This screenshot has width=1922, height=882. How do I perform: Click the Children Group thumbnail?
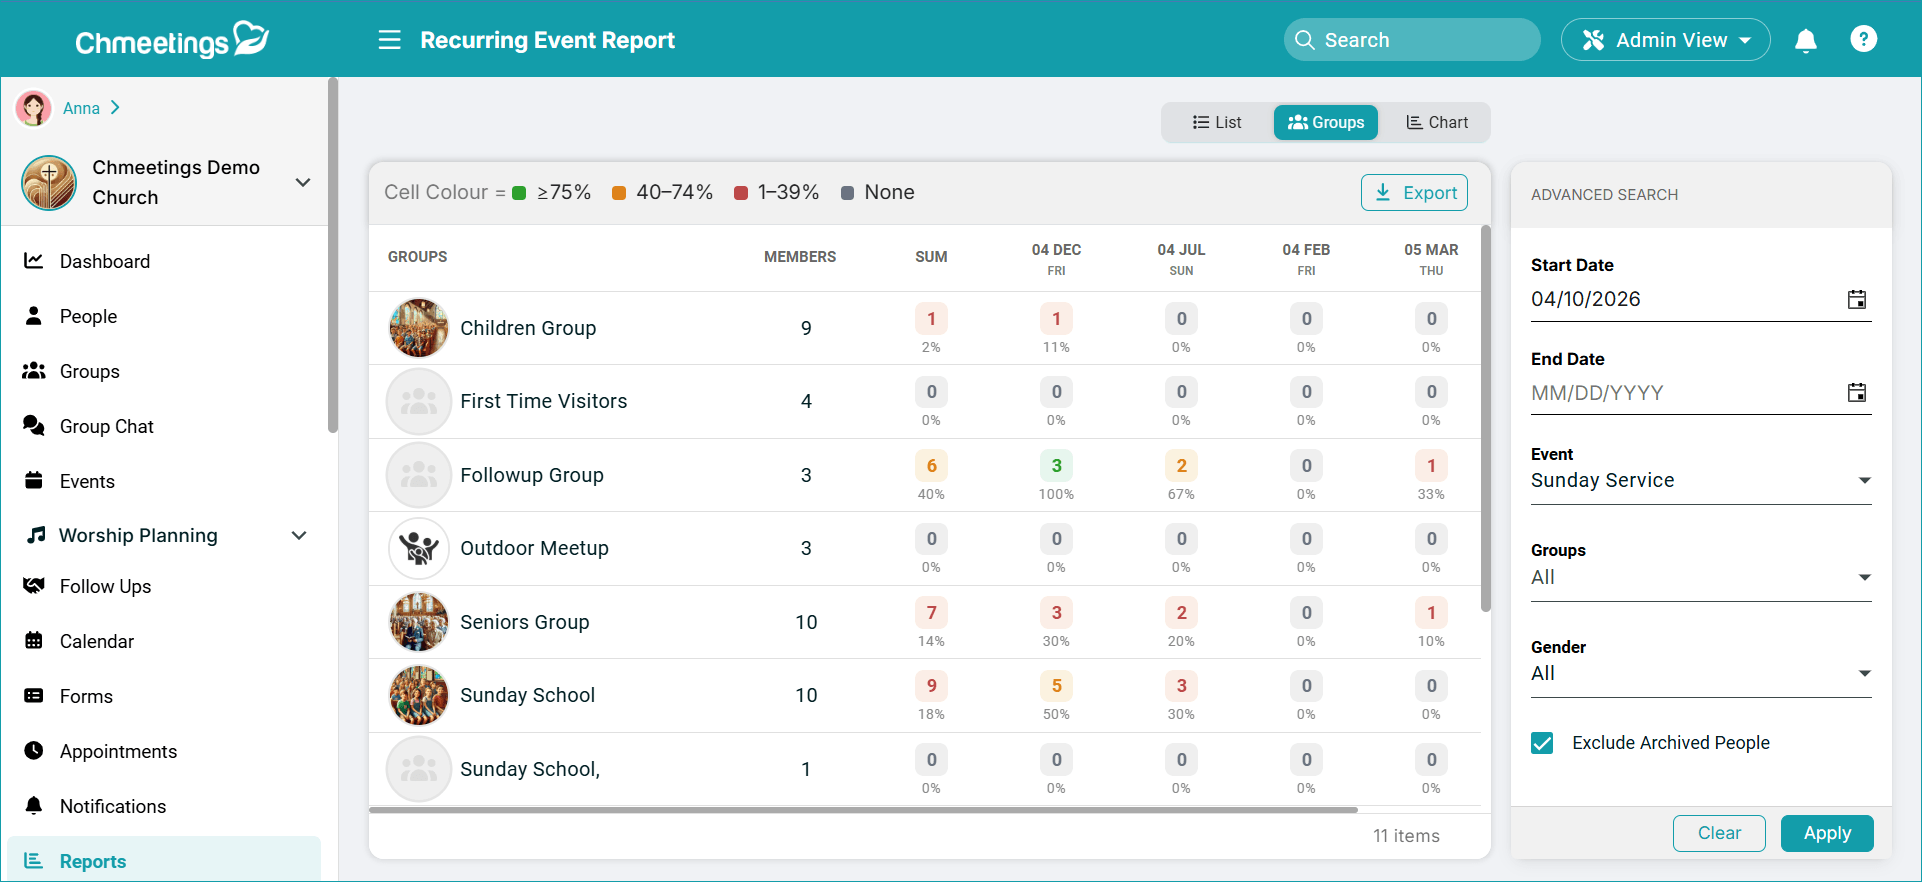tap(419, 328)
